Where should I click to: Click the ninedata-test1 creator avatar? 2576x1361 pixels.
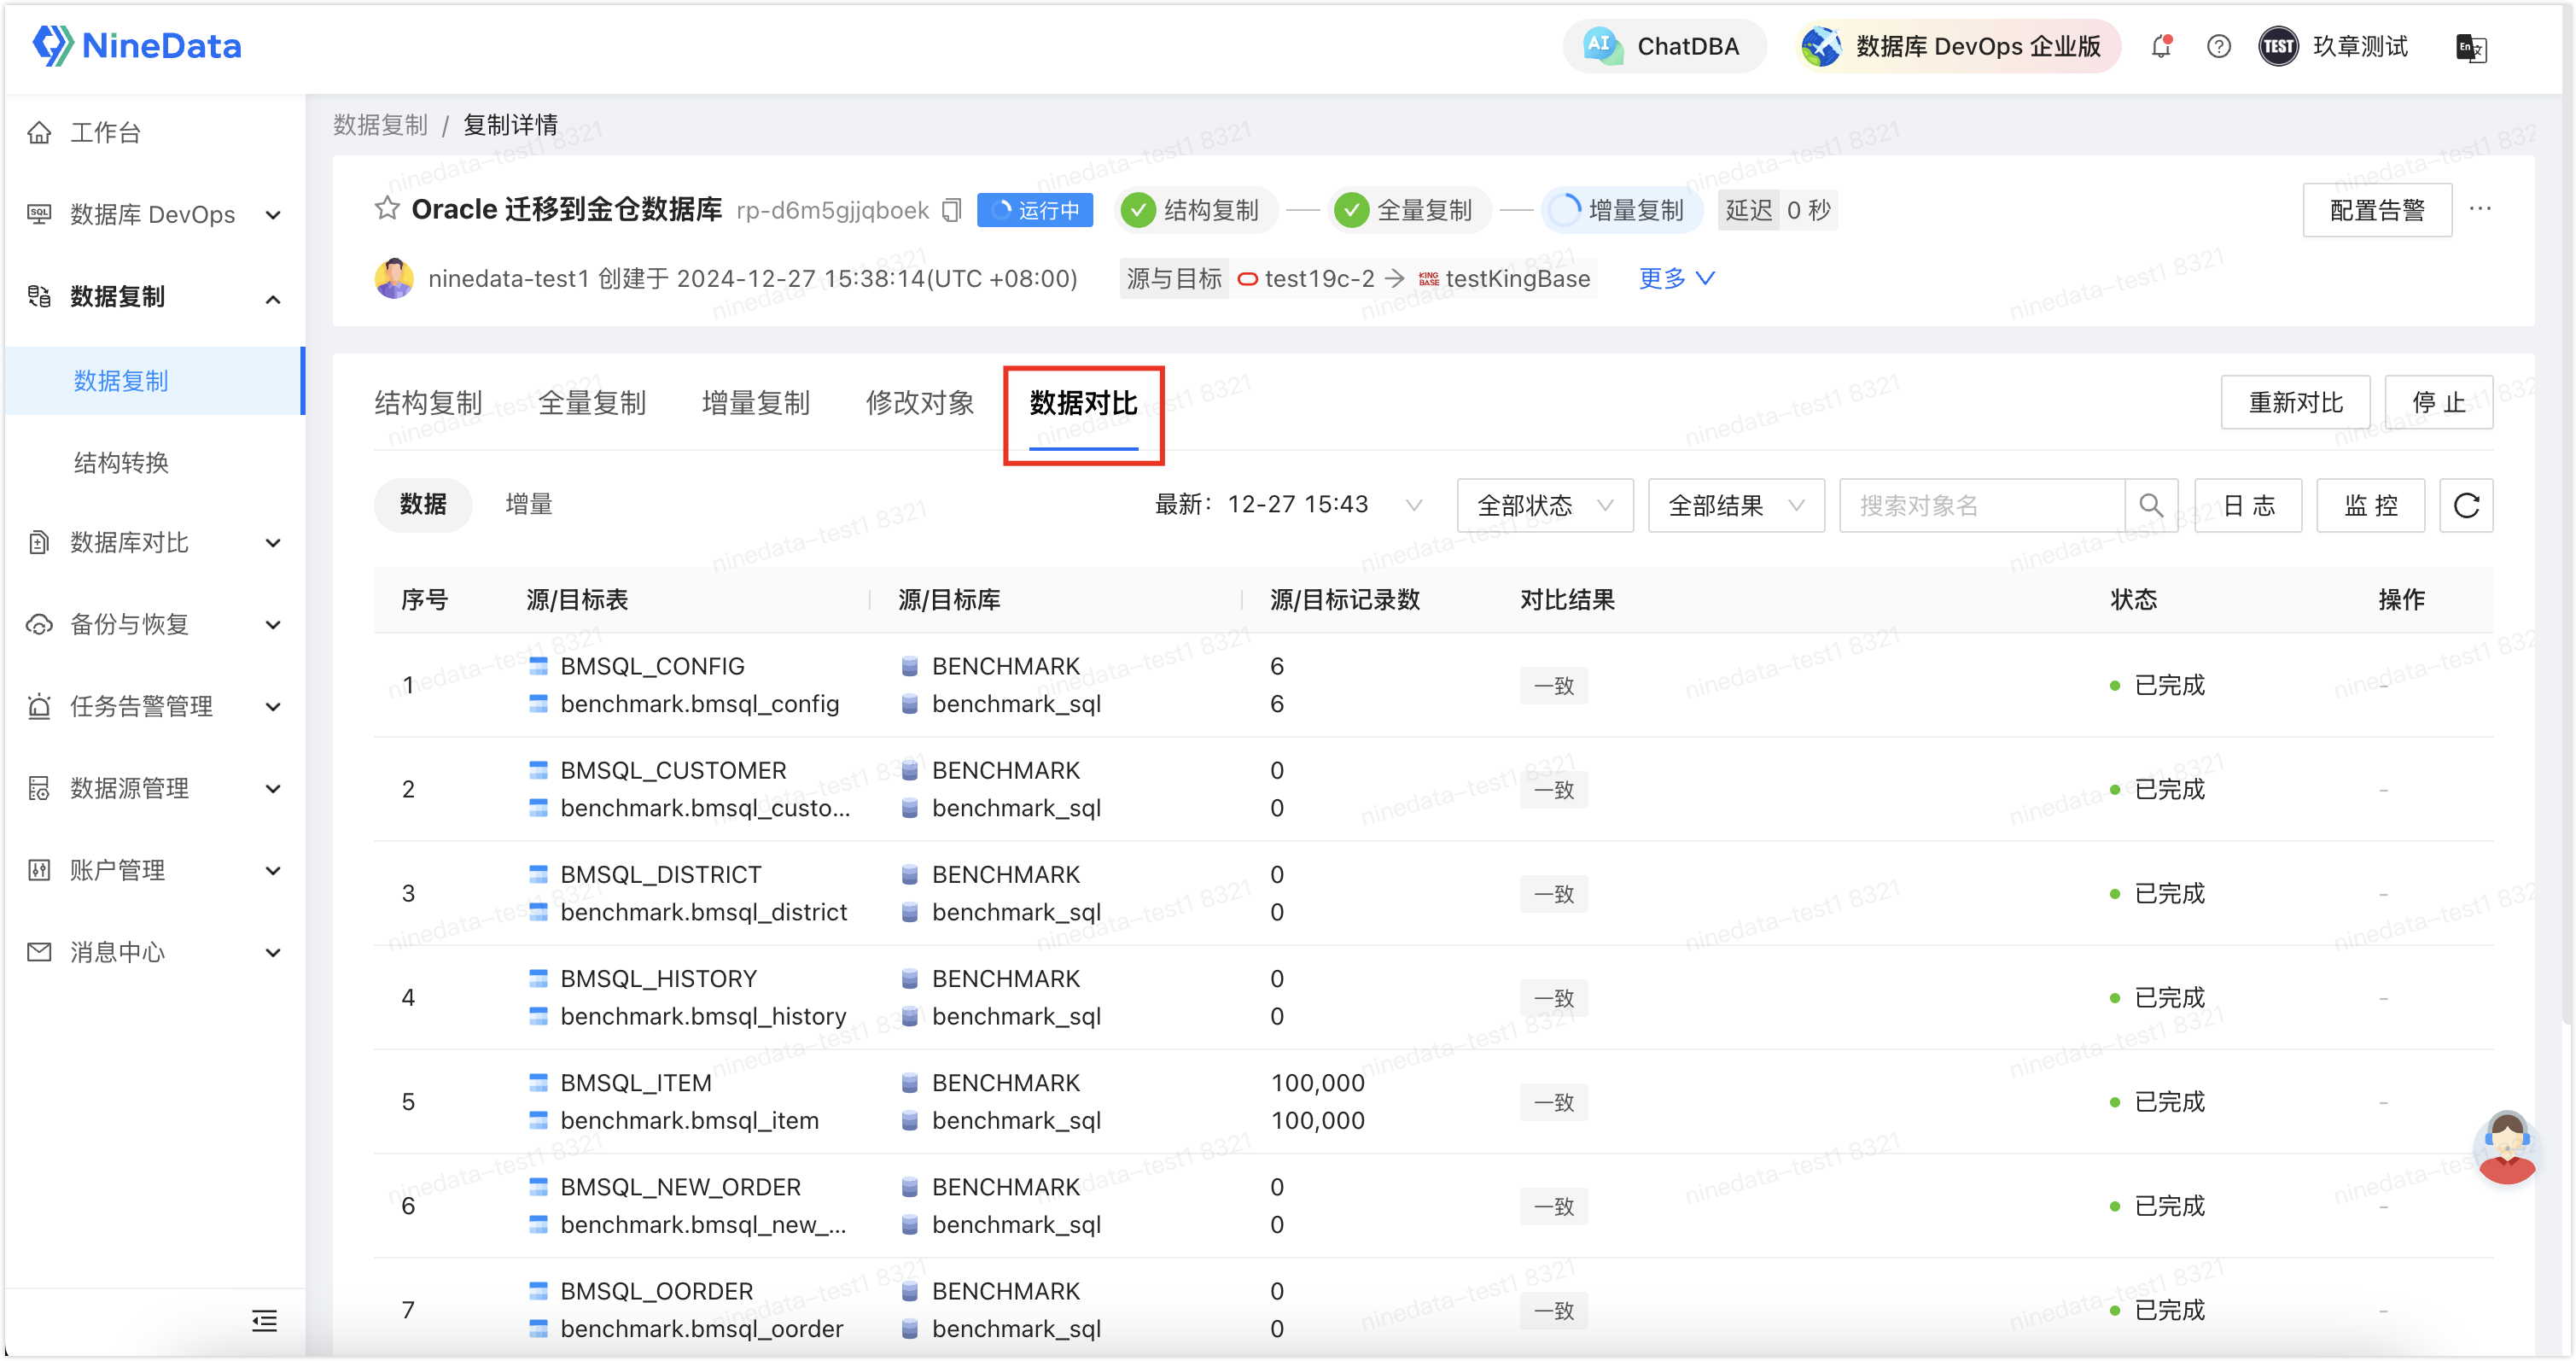[x=394, y=278]
